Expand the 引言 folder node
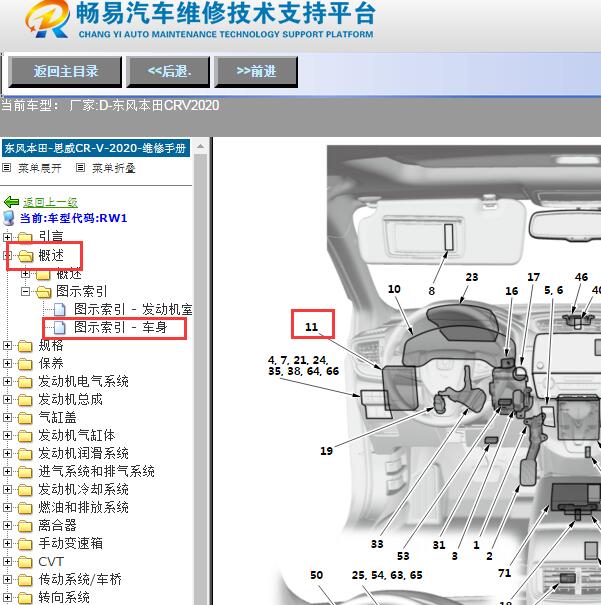601x605 pixels. pyautogui.click(x=7, y=237)
